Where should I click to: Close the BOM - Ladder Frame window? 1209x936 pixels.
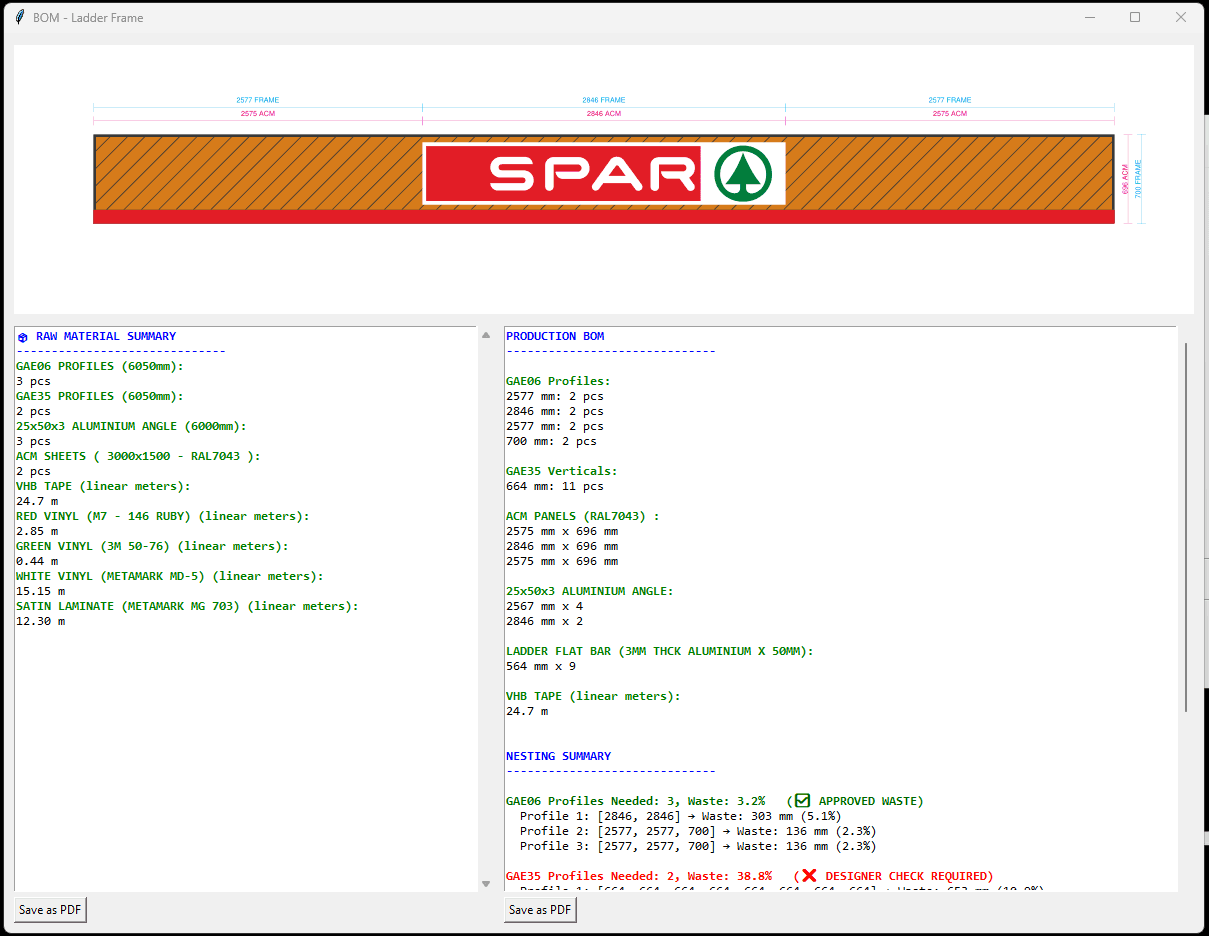(1181, 17)
